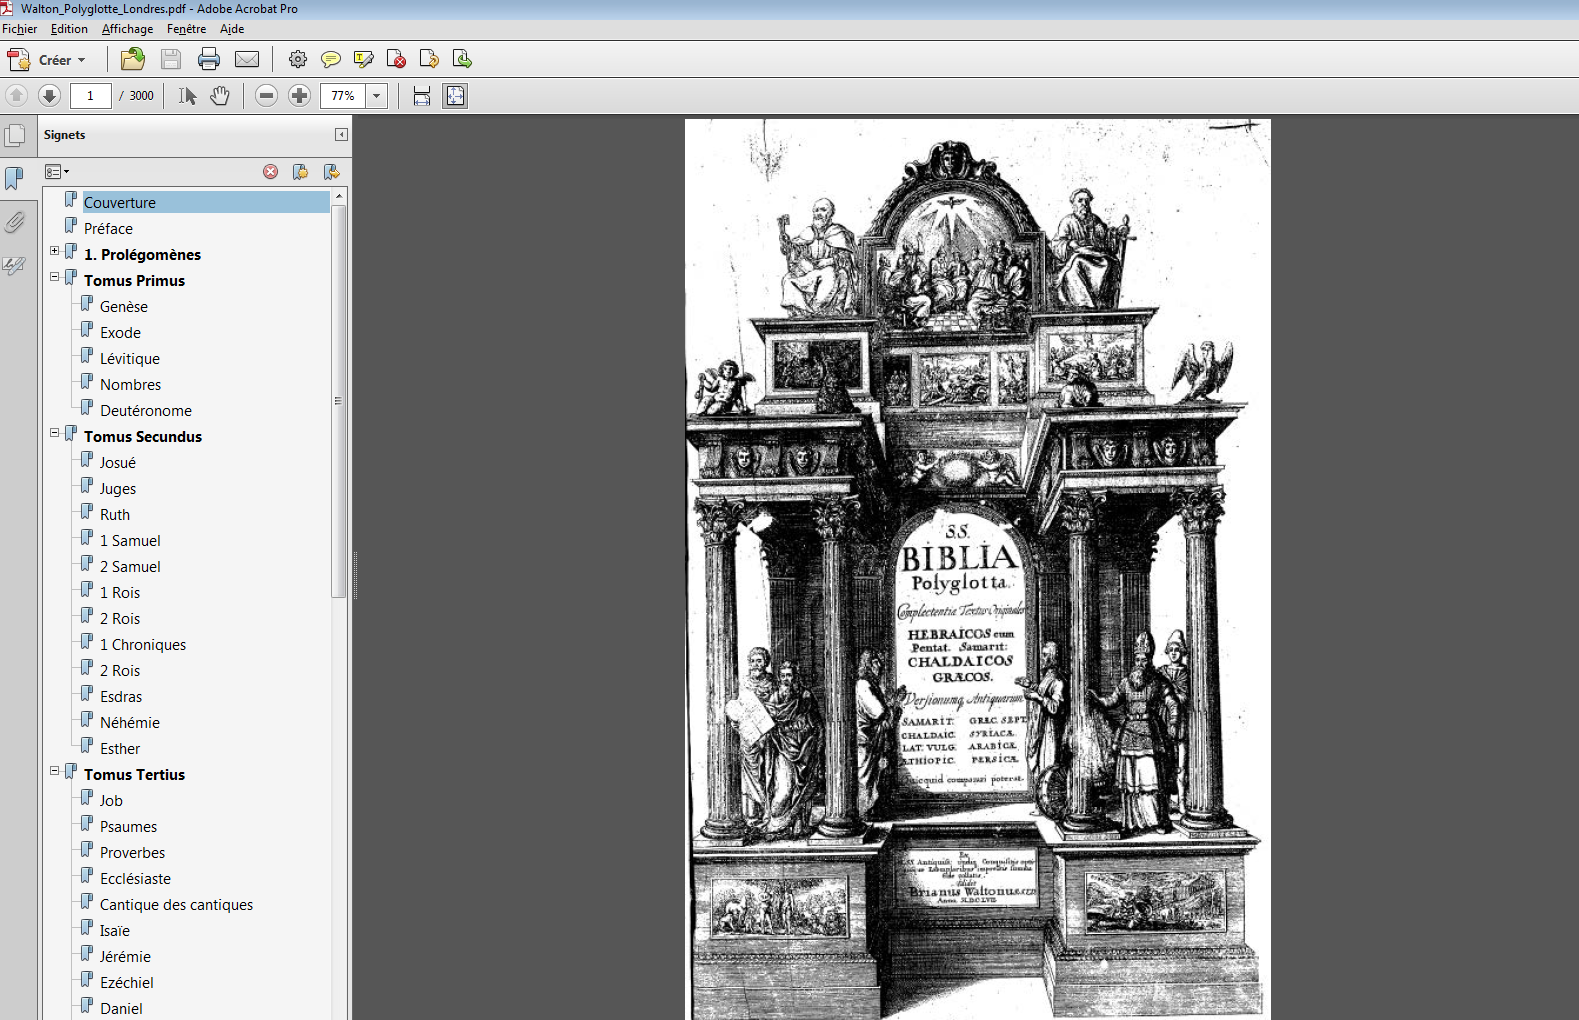Zoom out with the minus button

pos(266,96)
